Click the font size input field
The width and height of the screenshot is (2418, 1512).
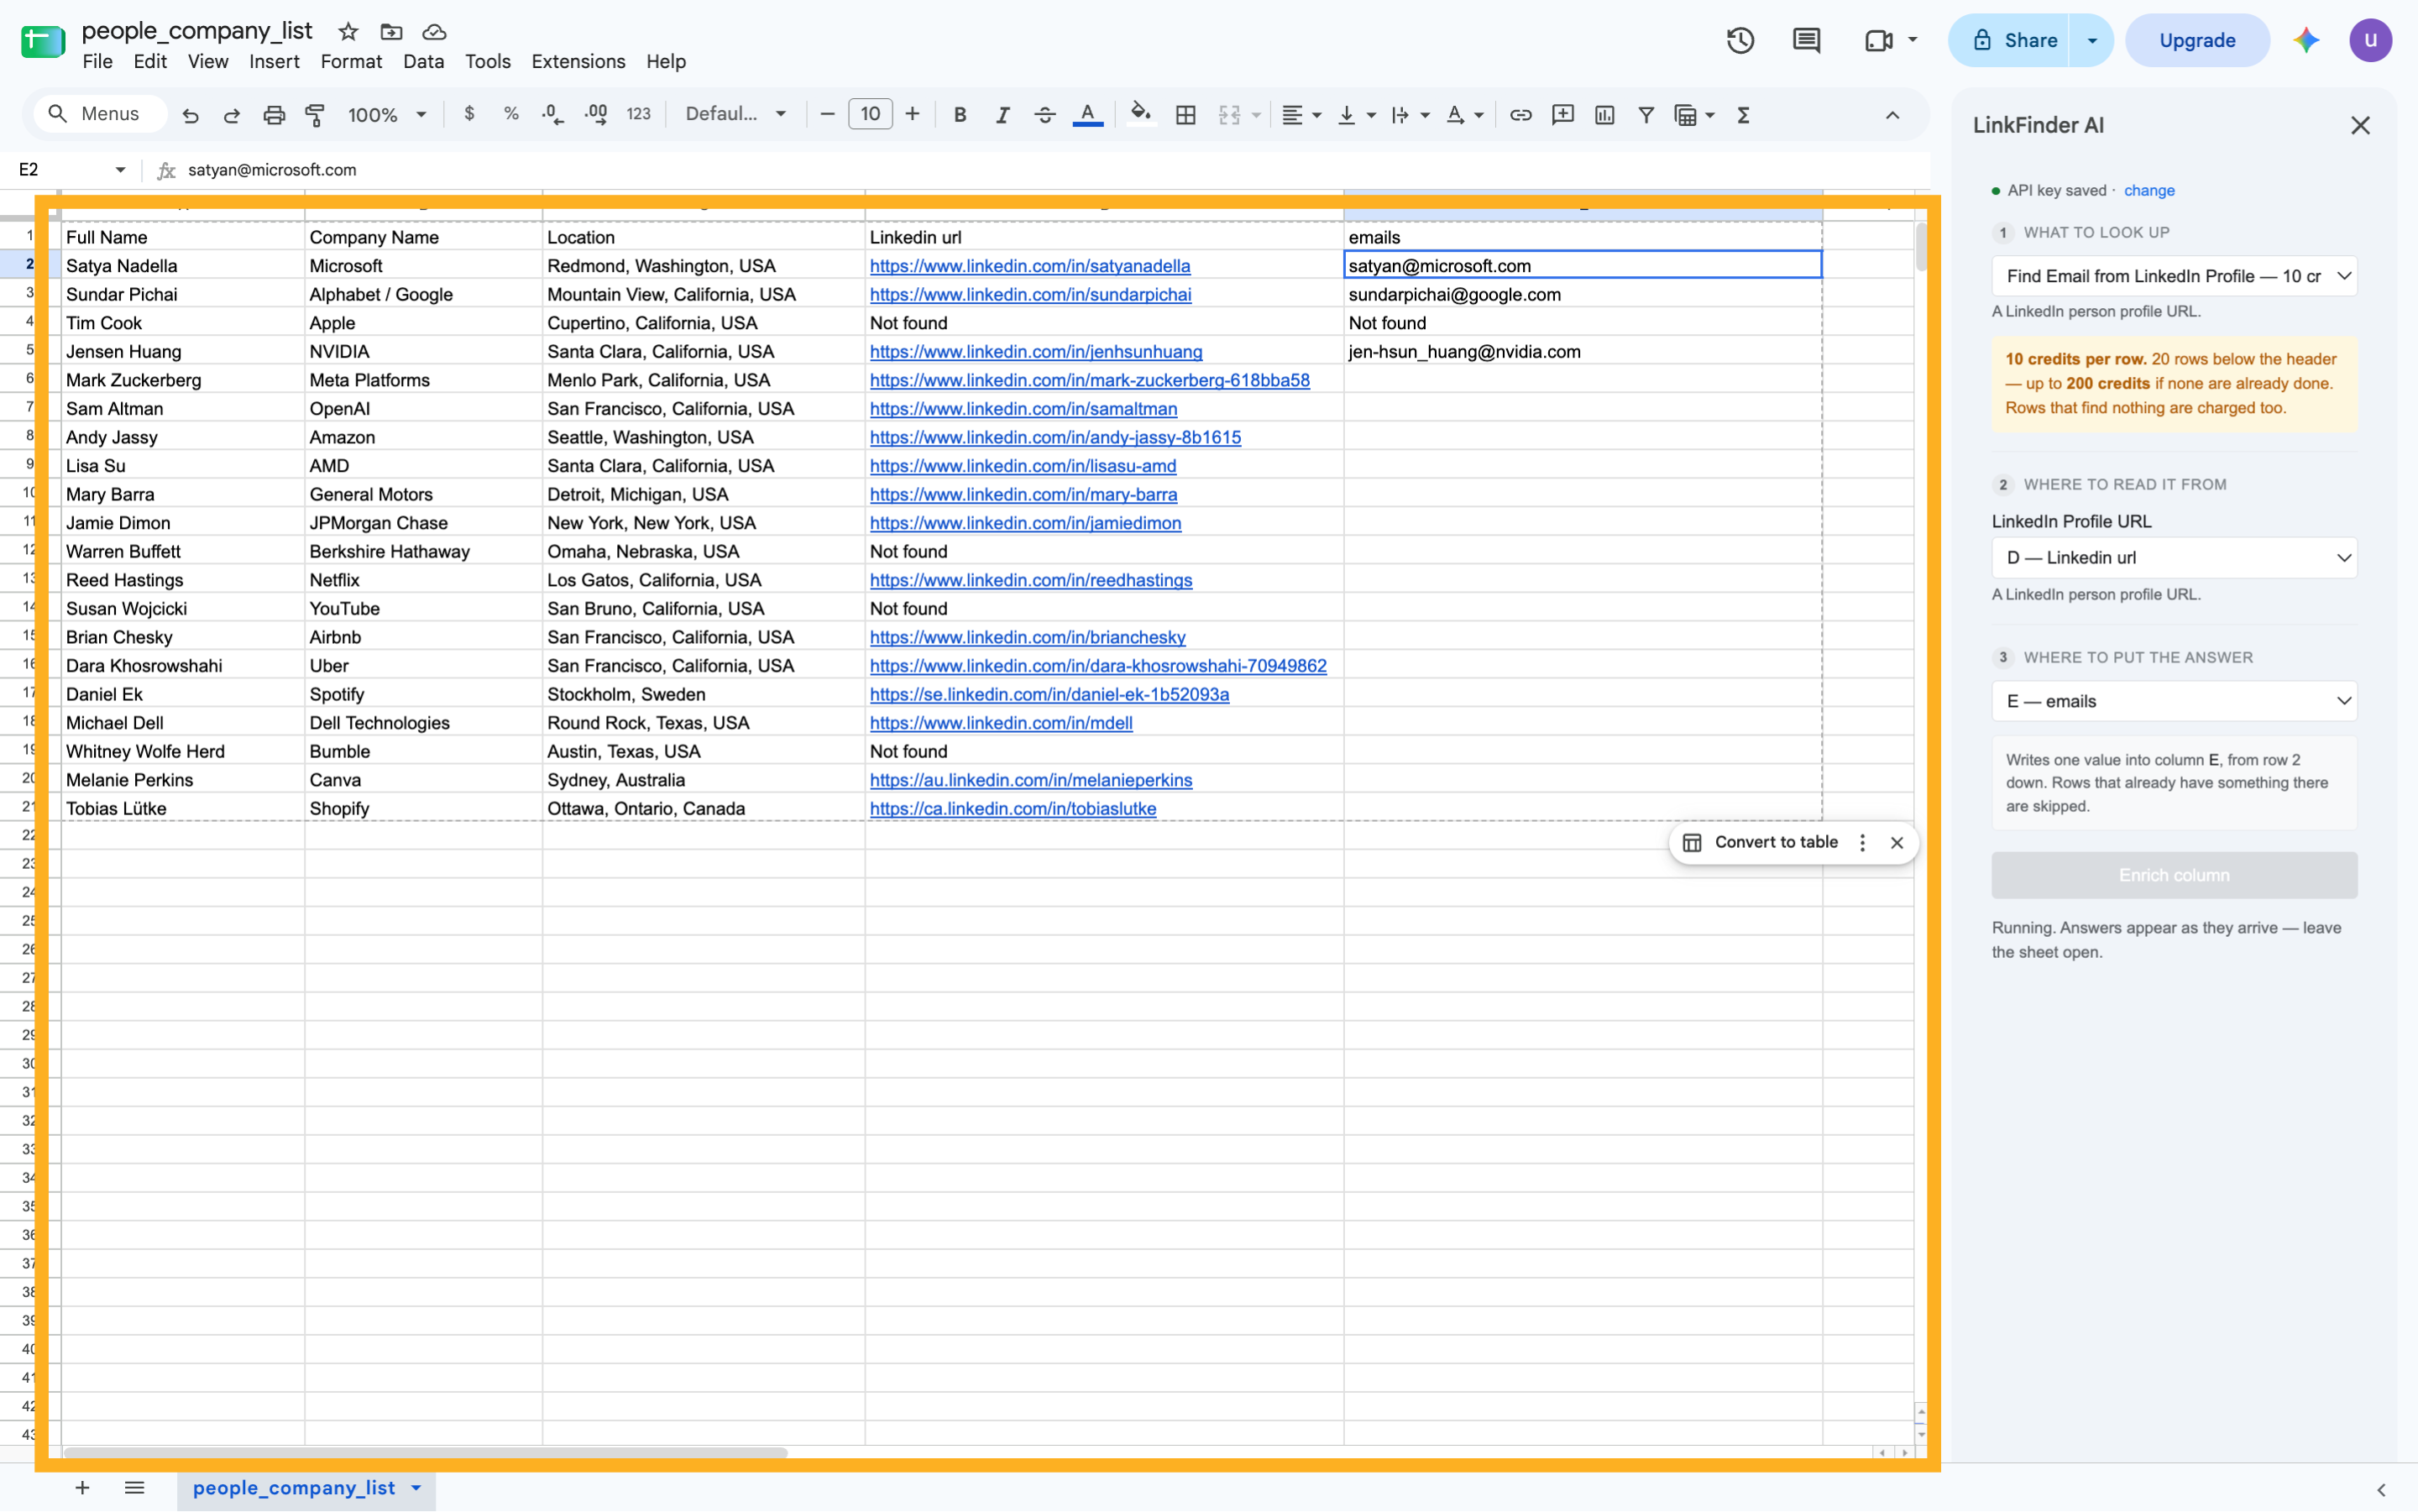(870, 114)
